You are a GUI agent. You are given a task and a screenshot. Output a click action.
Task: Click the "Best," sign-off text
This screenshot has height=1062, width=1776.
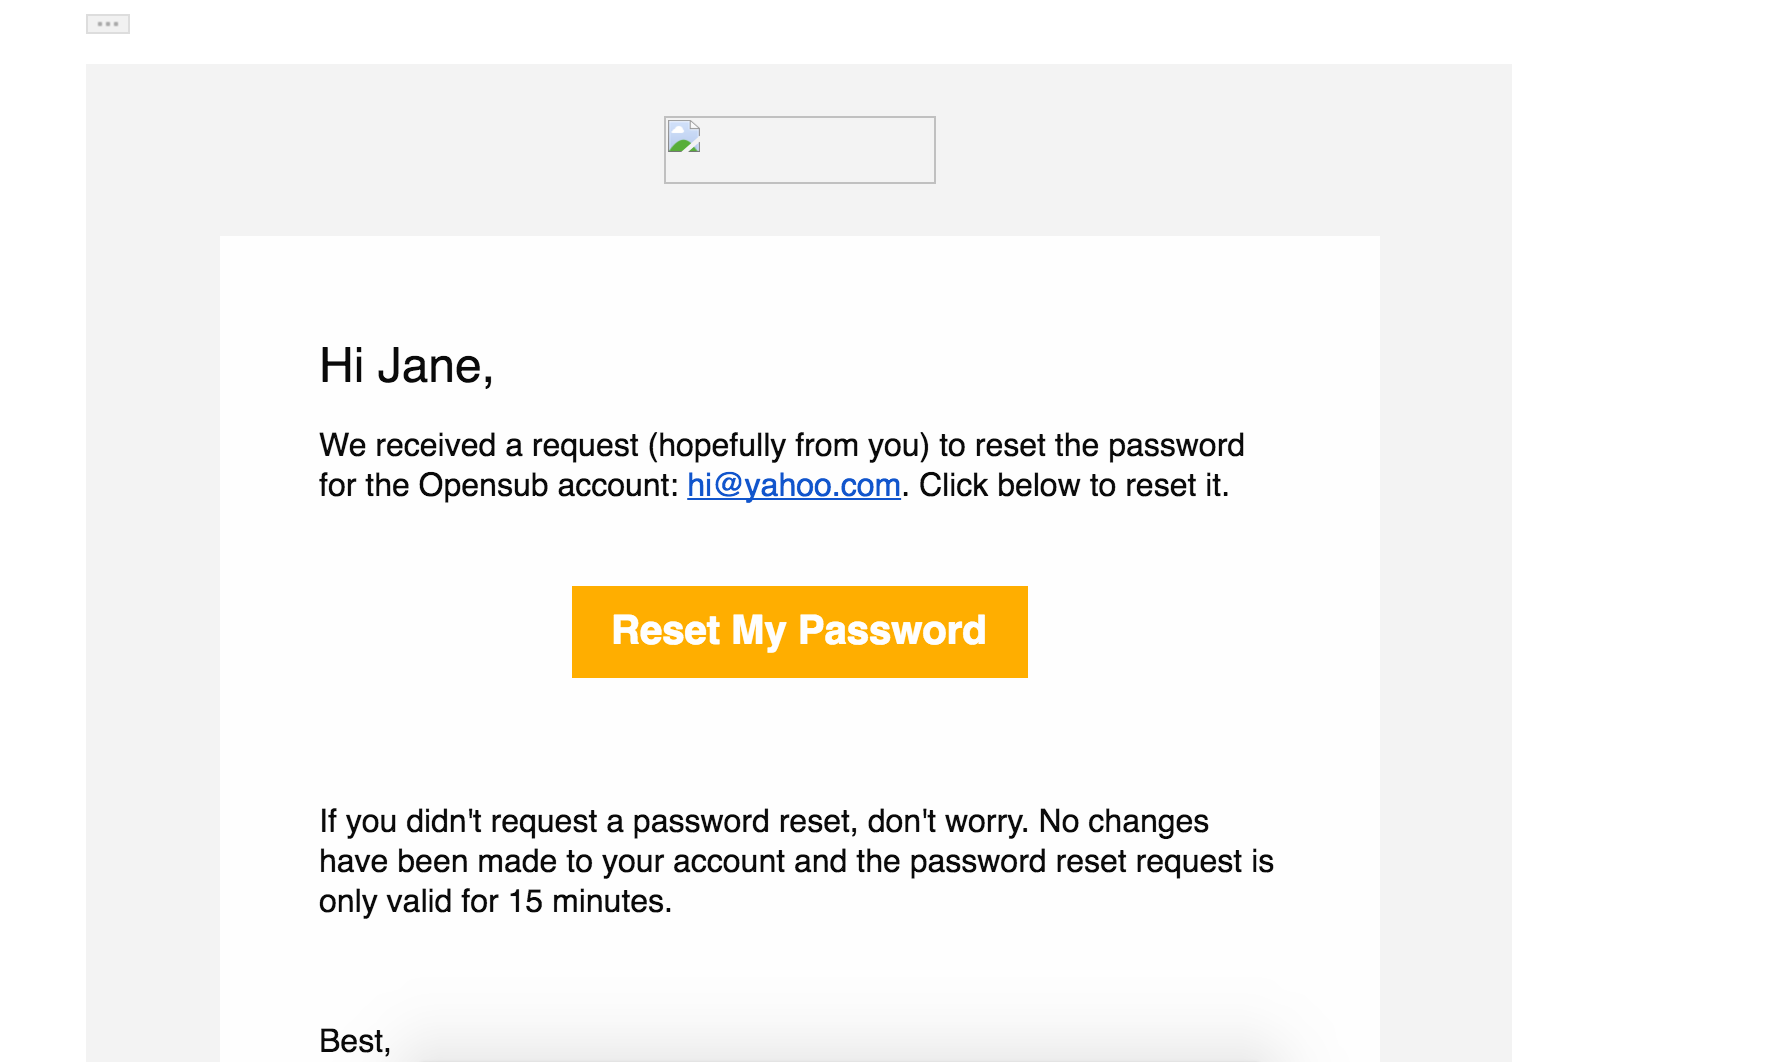(355, 1041)
